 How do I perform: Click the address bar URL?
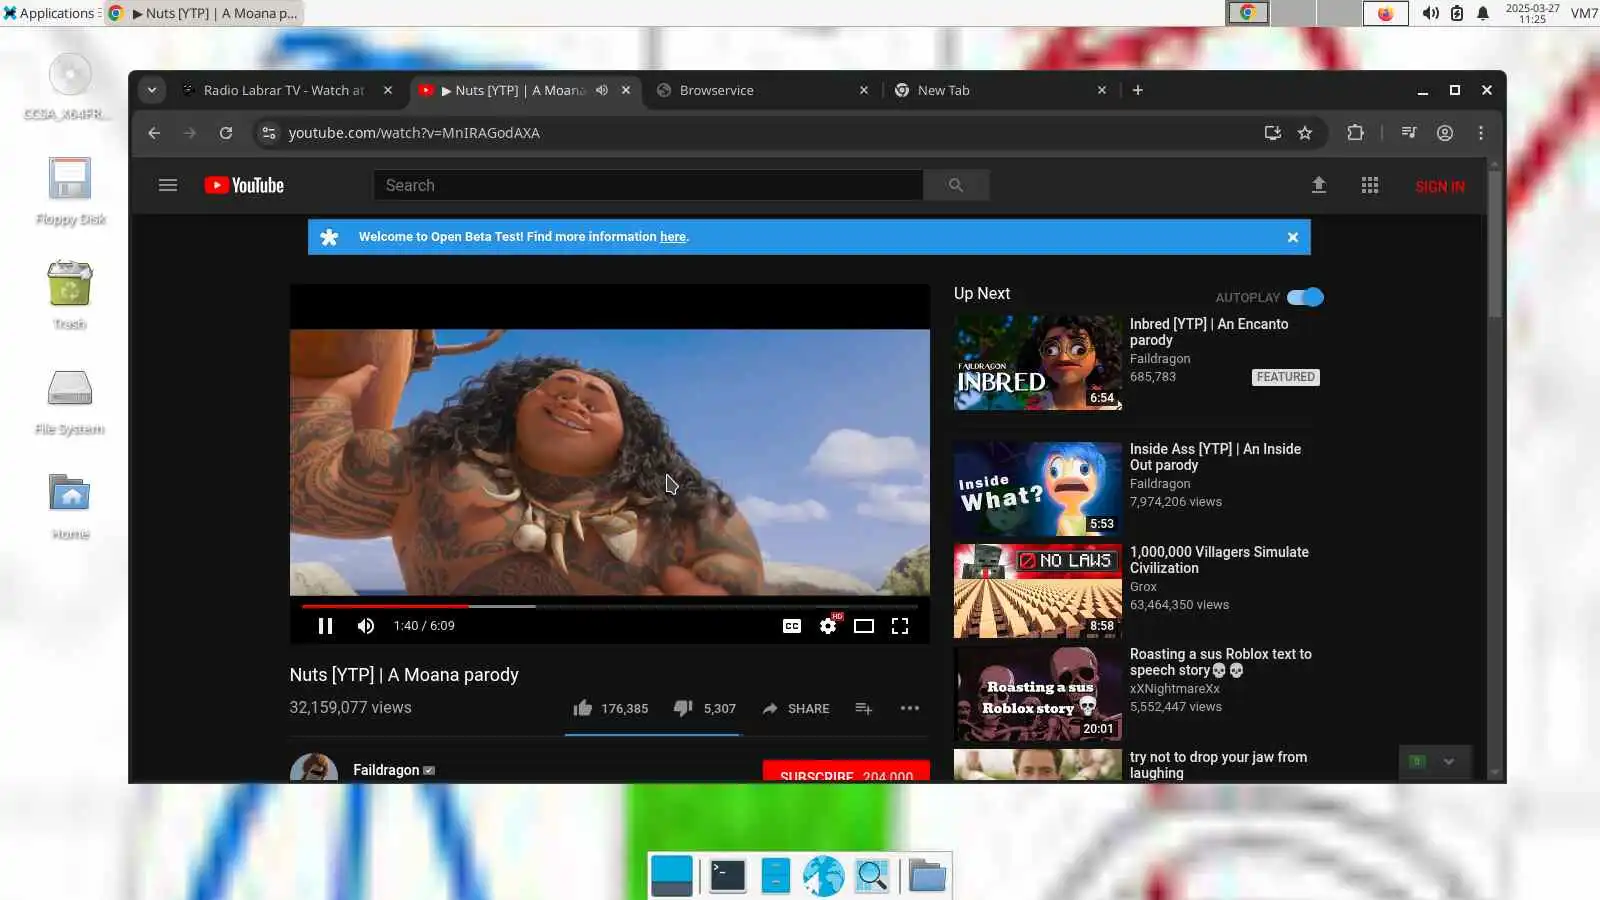click(x=414, y=133)
